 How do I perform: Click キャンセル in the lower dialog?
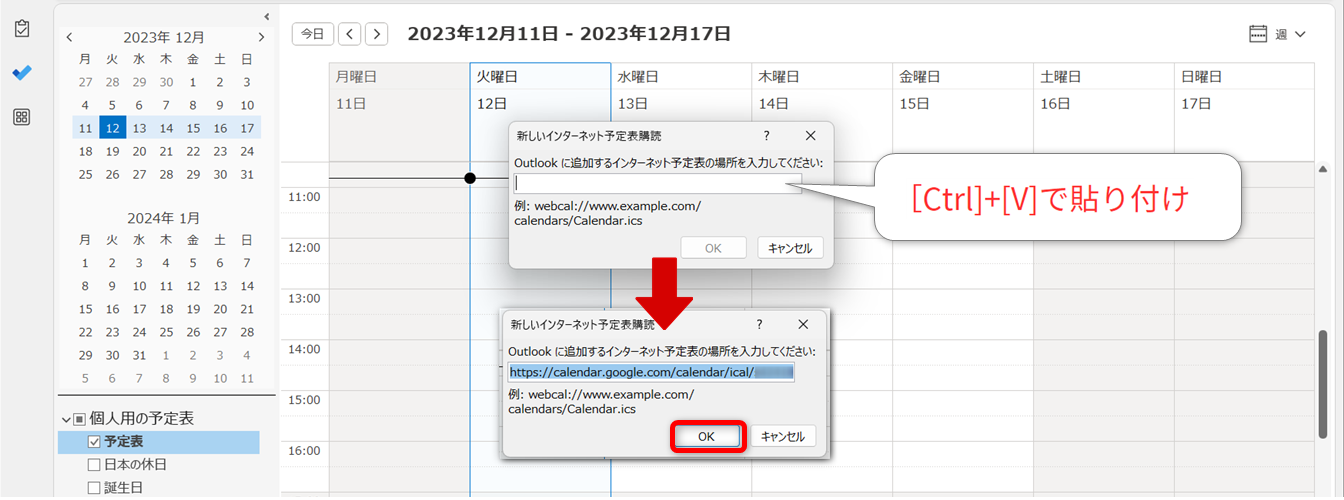pos(783,436)
